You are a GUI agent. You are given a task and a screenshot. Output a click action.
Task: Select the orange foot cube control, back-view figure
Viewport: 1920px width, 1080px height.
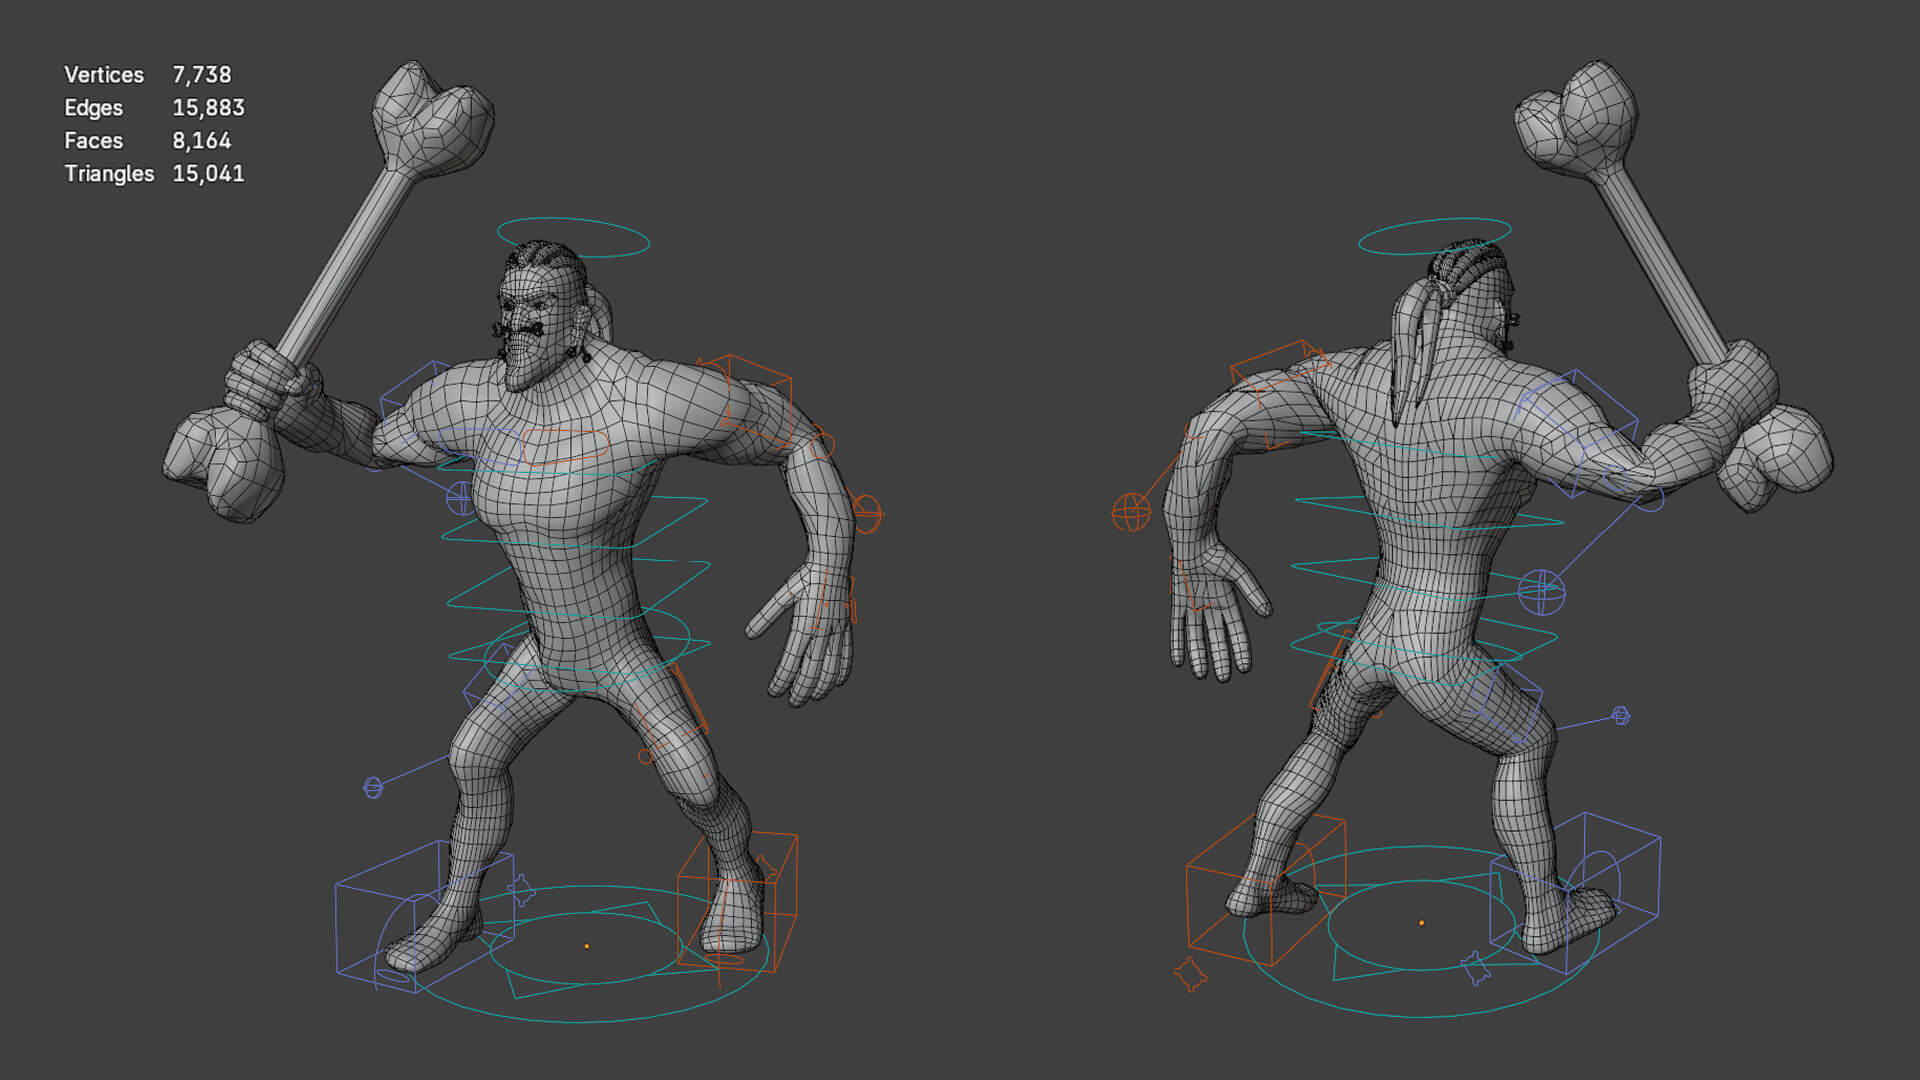point(1266,889)
